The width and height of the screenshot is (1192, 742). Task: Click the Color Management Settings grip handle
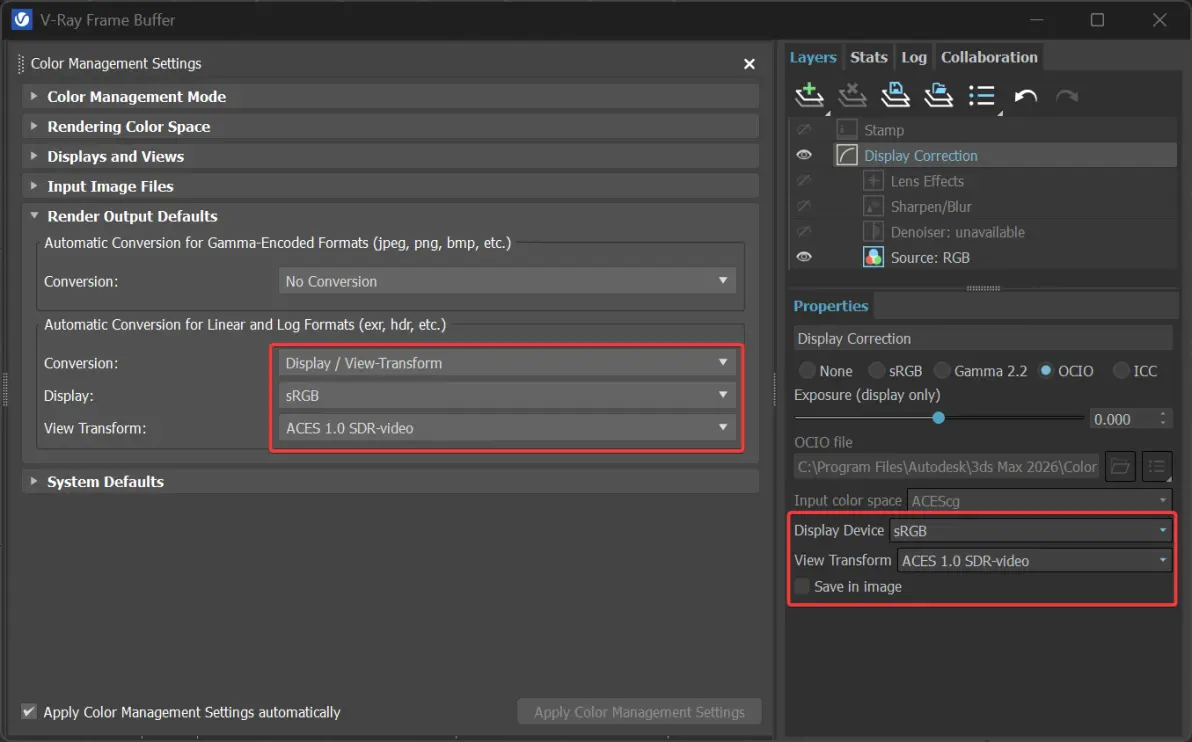tap(21, 64)
